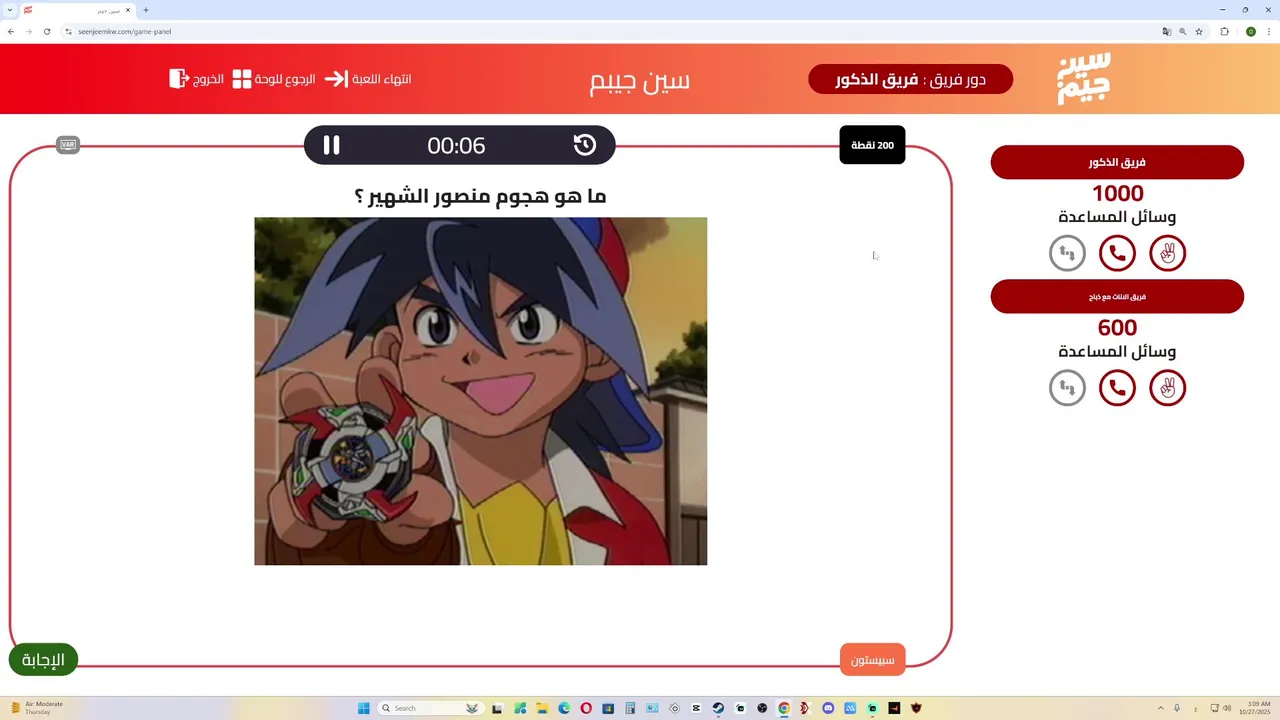
Task: Click the score 600 of the second team
Action: (1117, 327)
